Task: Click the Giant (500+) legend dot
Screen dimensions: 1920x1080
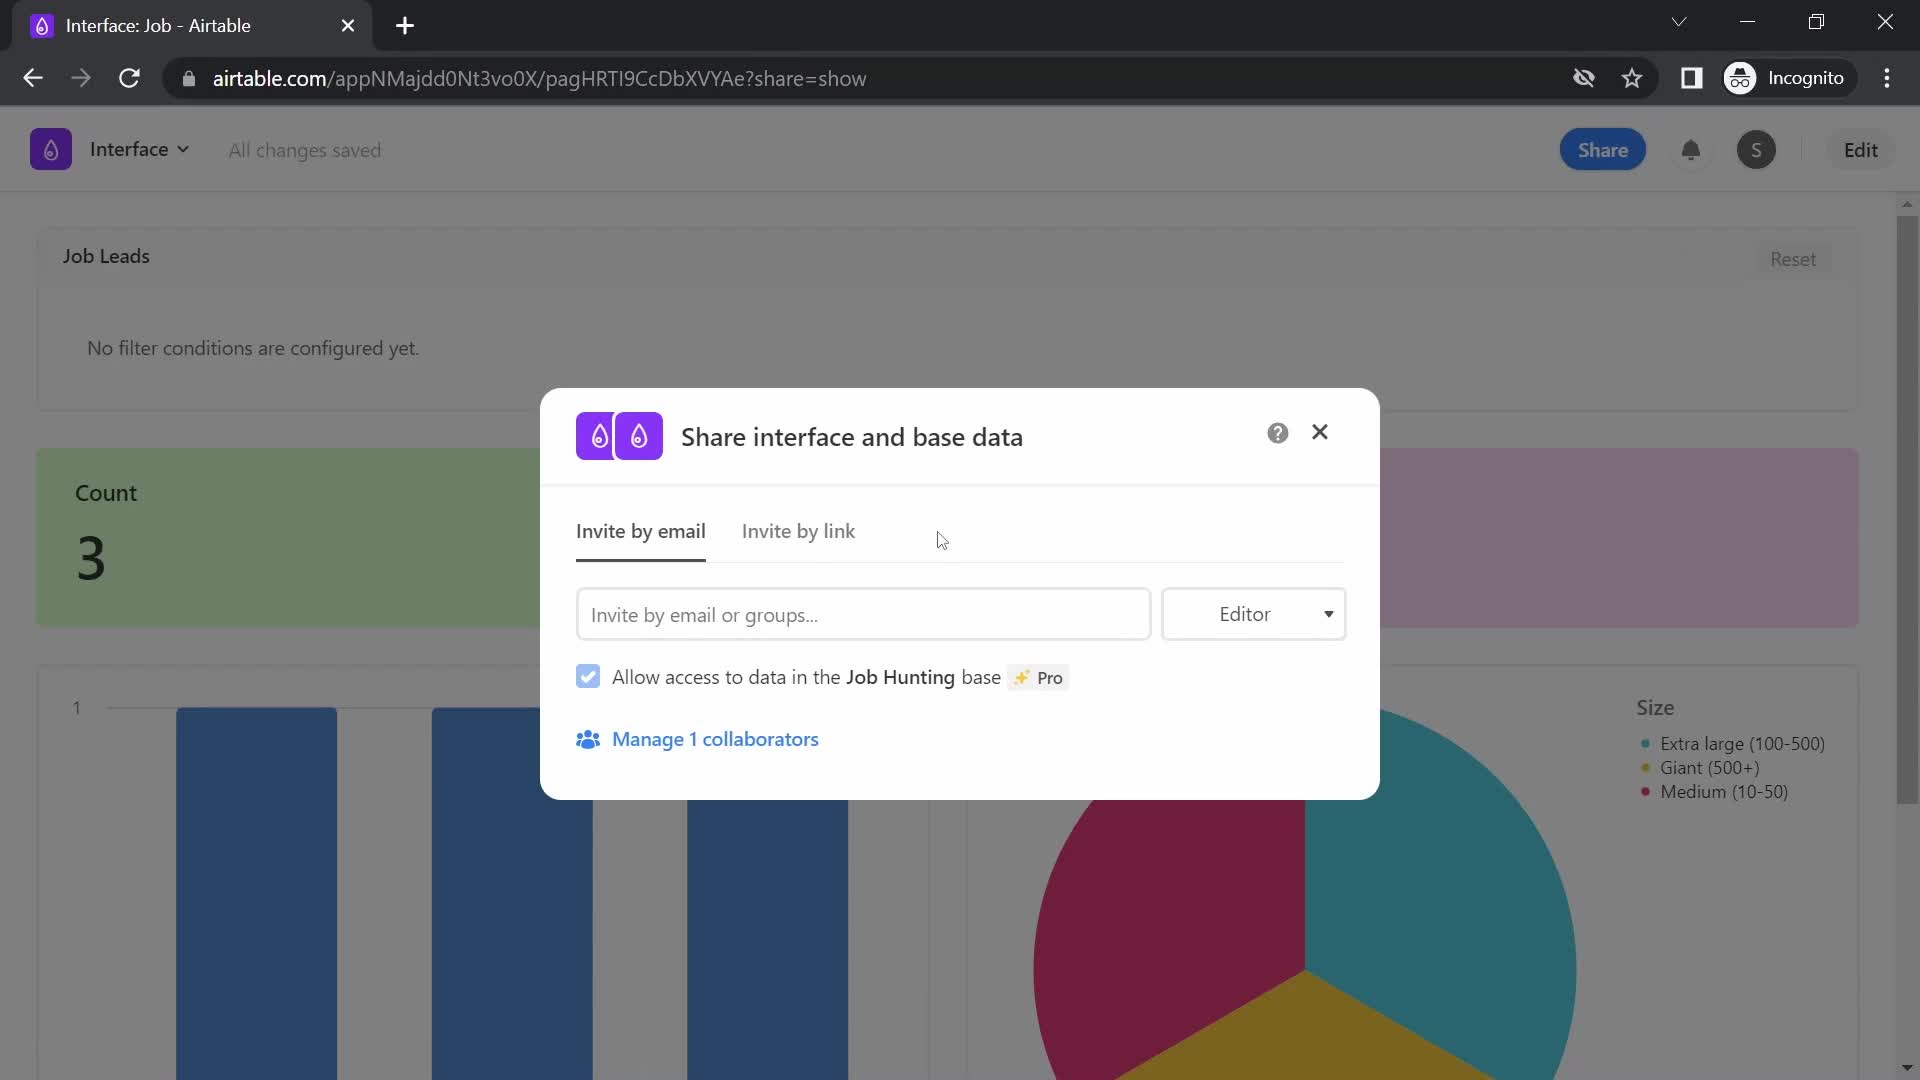Action: pos(1645,768)
